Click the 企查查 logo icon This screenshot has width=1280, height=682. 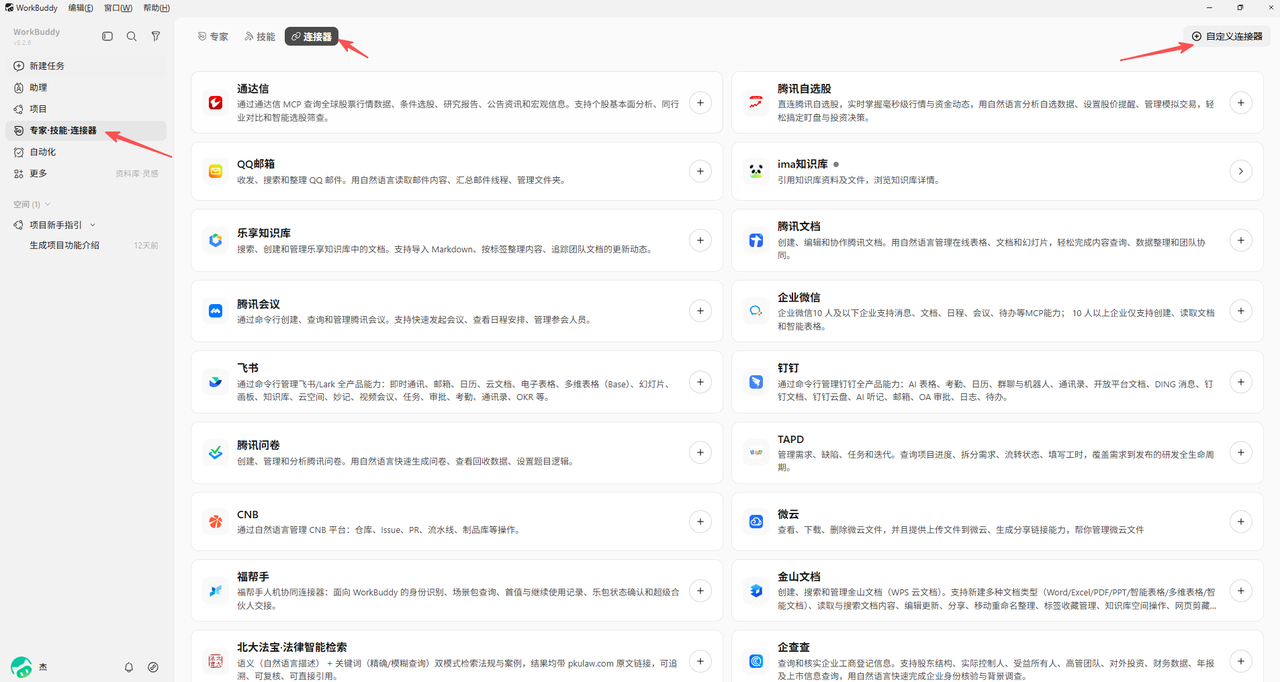pyautogui.click(x=756, y=661)
